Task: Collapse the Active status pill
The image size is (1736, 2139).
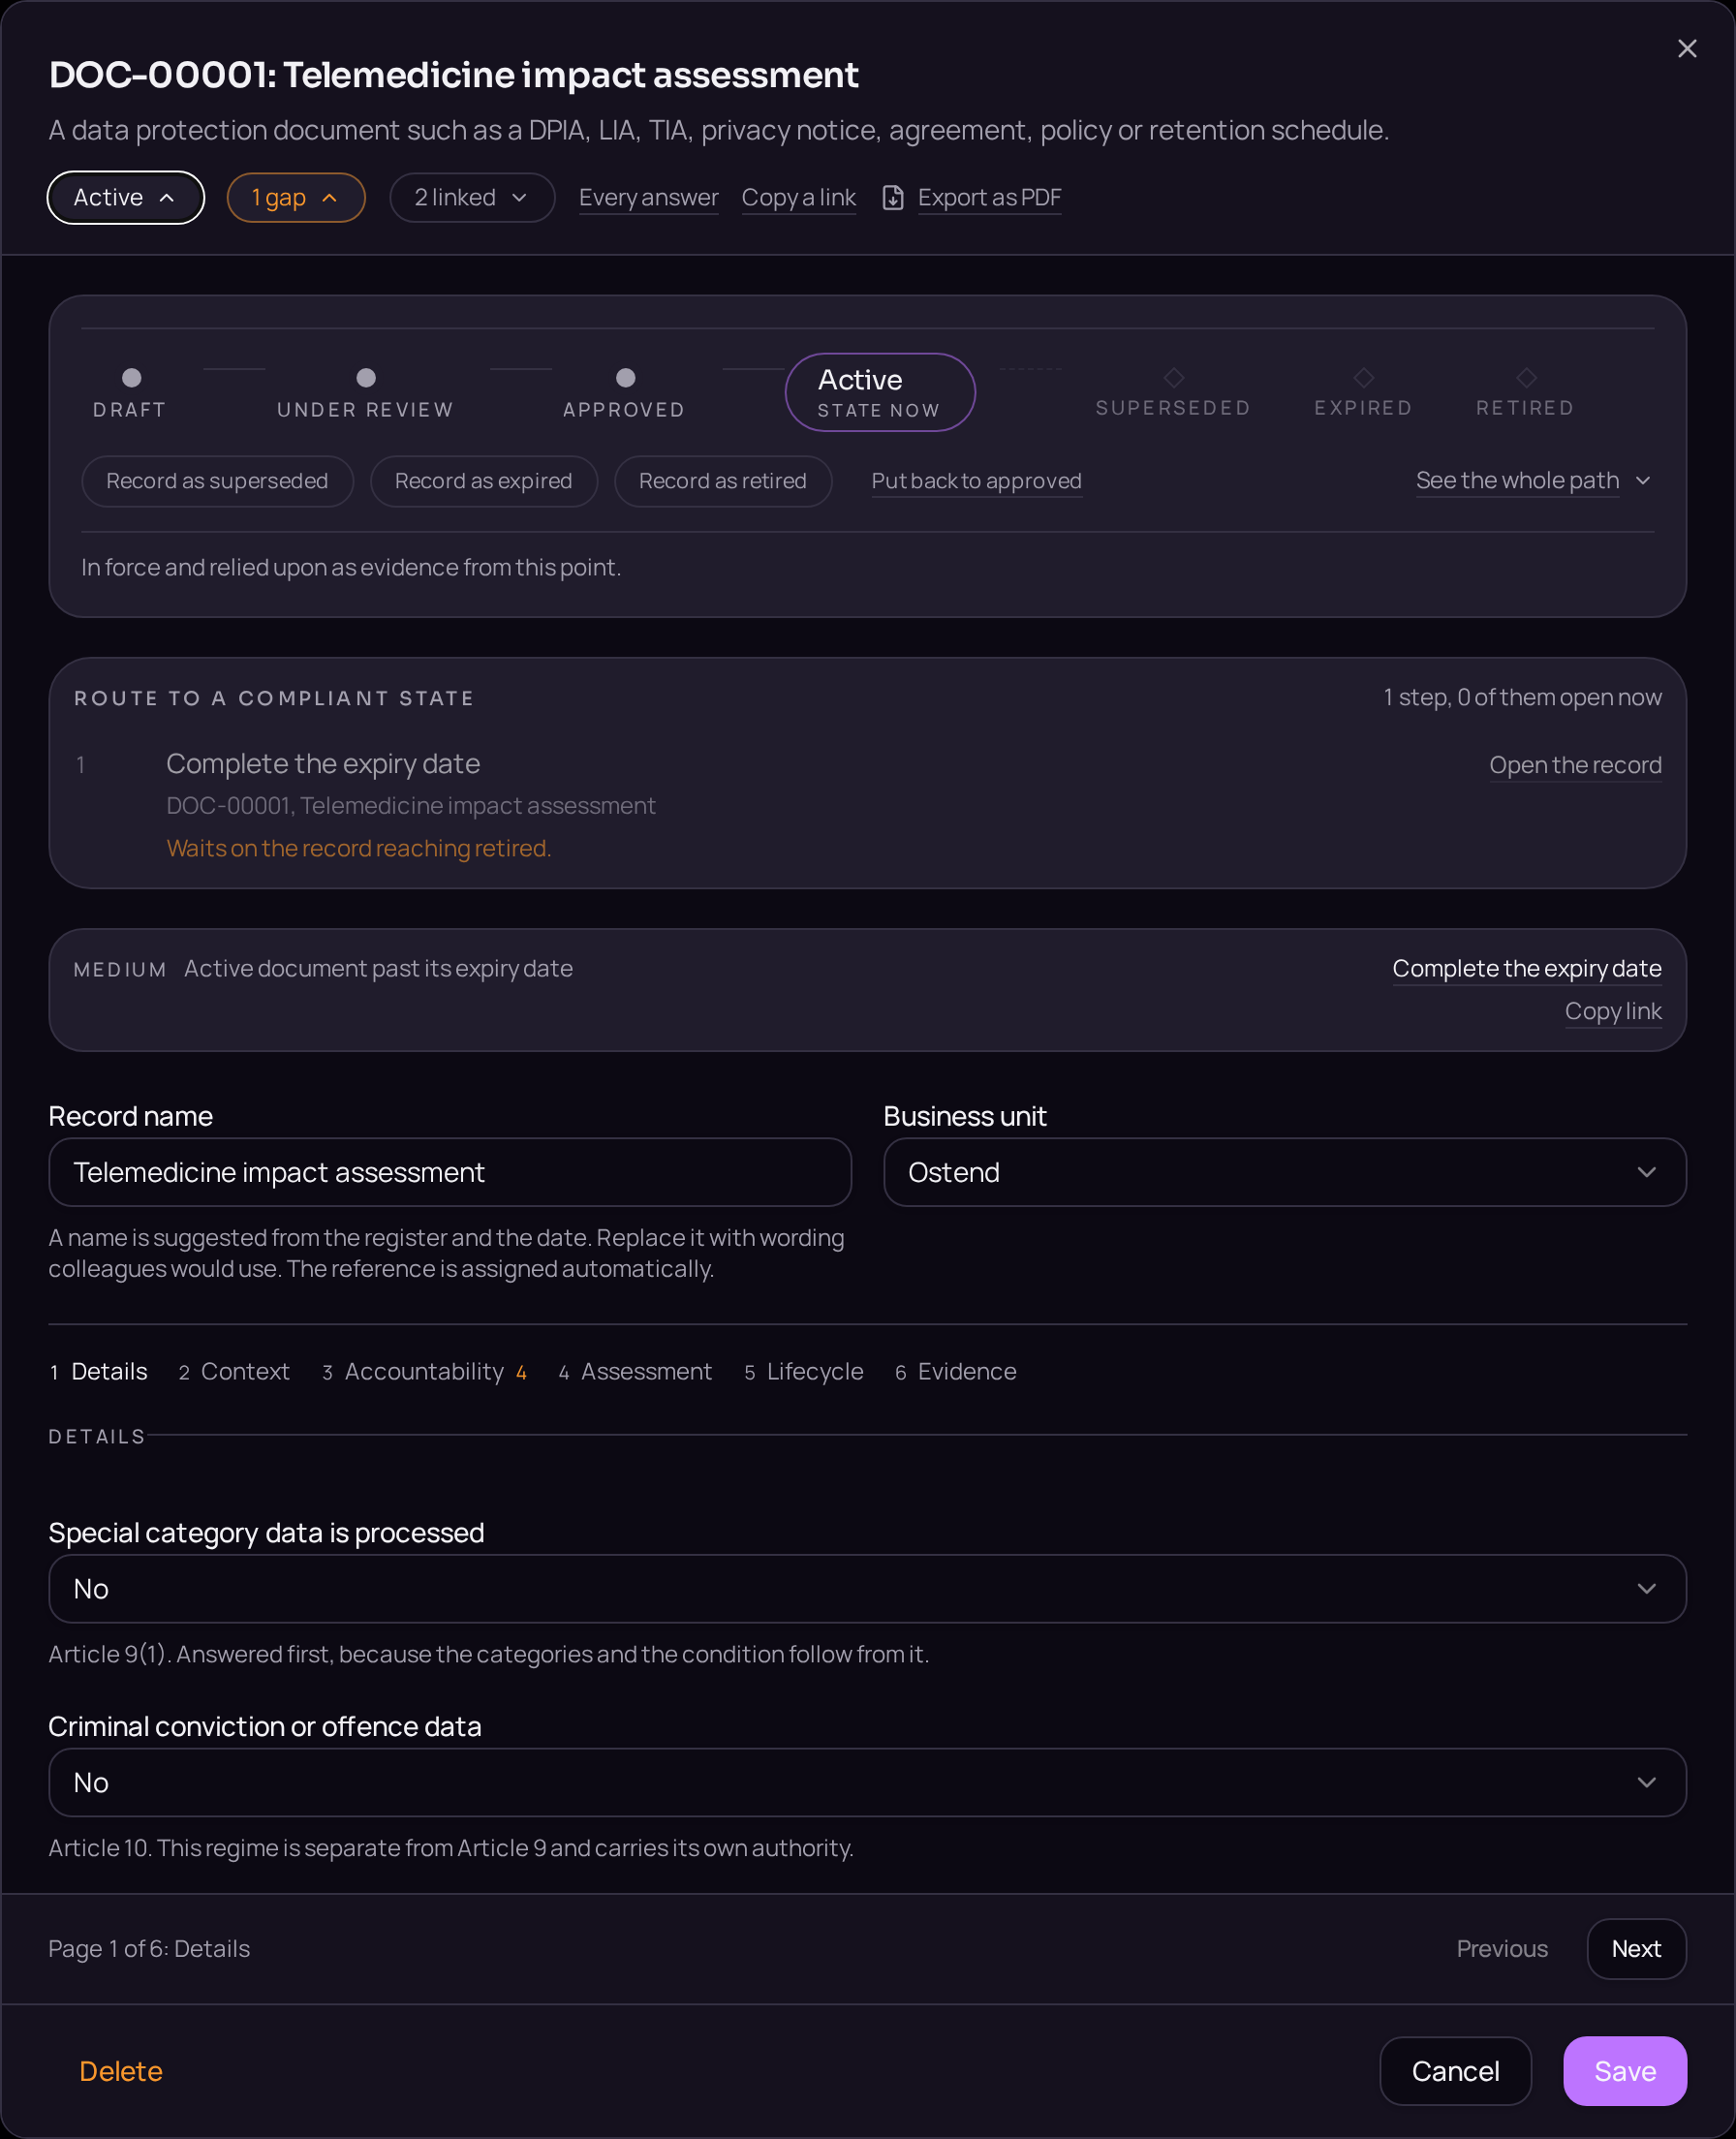Action: click(126, 198)
